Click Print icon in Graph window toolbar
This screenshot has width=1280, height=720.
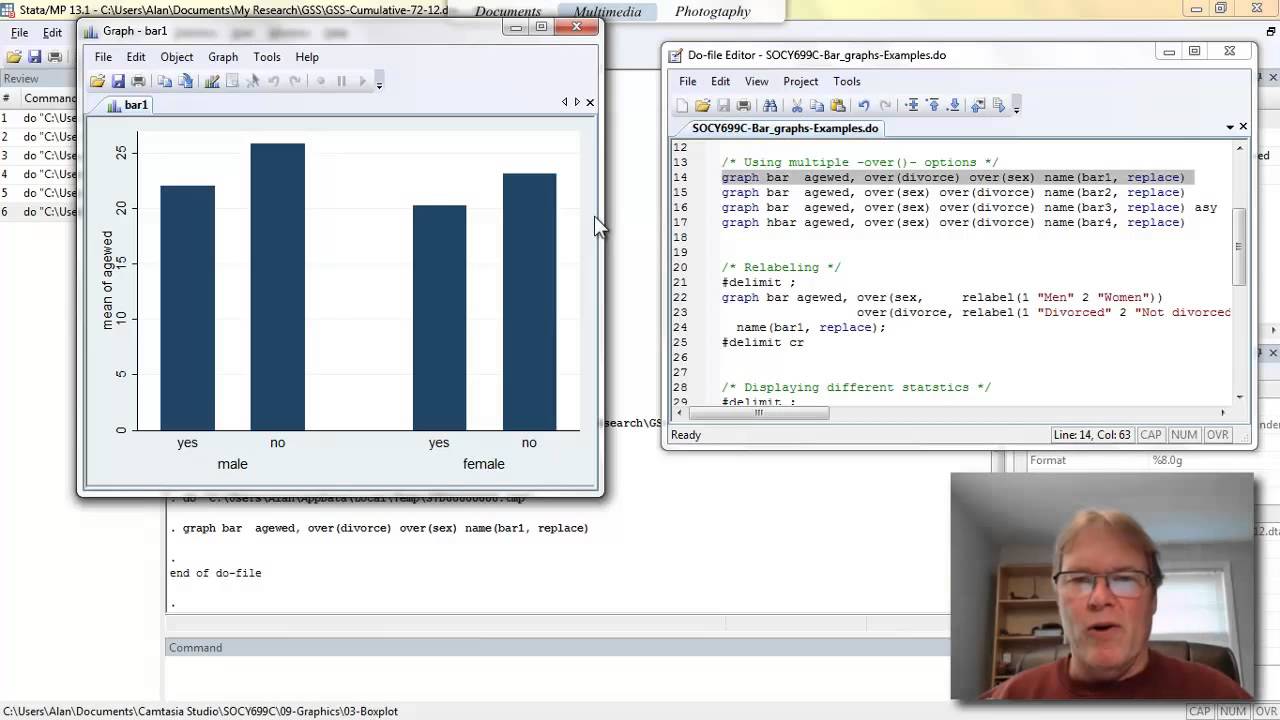tap(138, 81)
